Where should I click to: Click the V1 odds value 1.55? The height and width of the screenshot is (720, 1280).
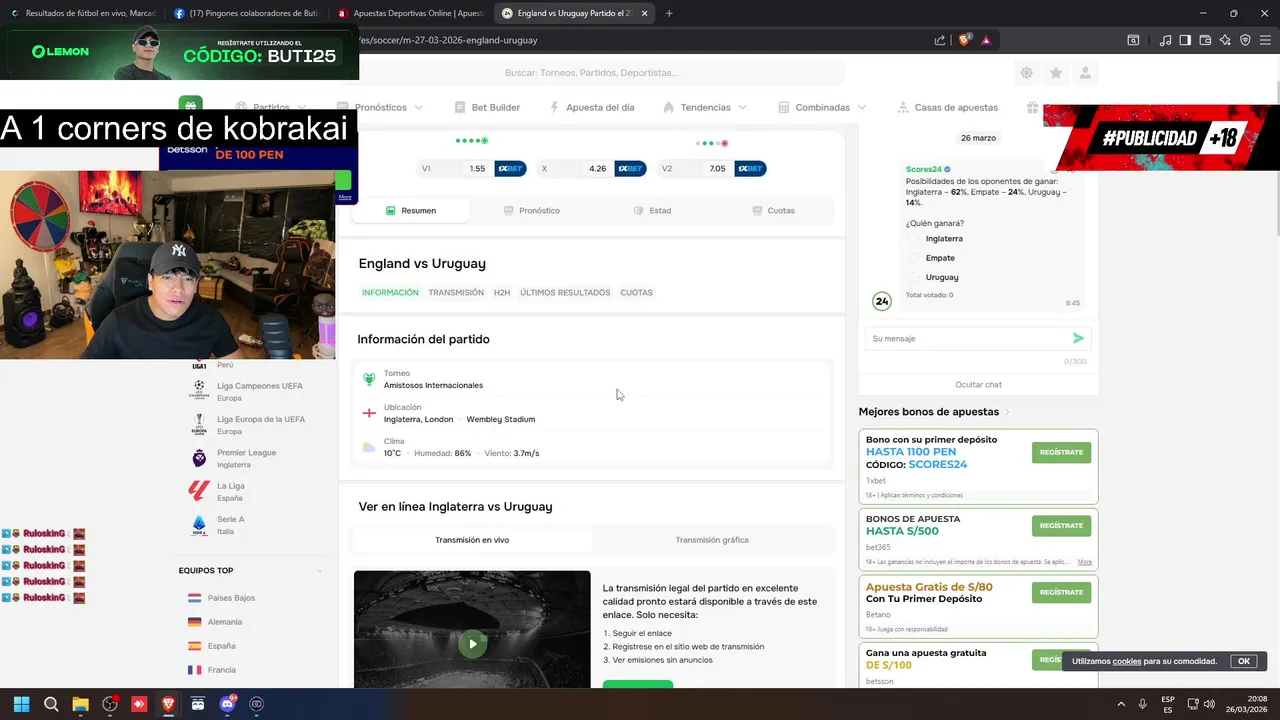[x=477, y=168]
